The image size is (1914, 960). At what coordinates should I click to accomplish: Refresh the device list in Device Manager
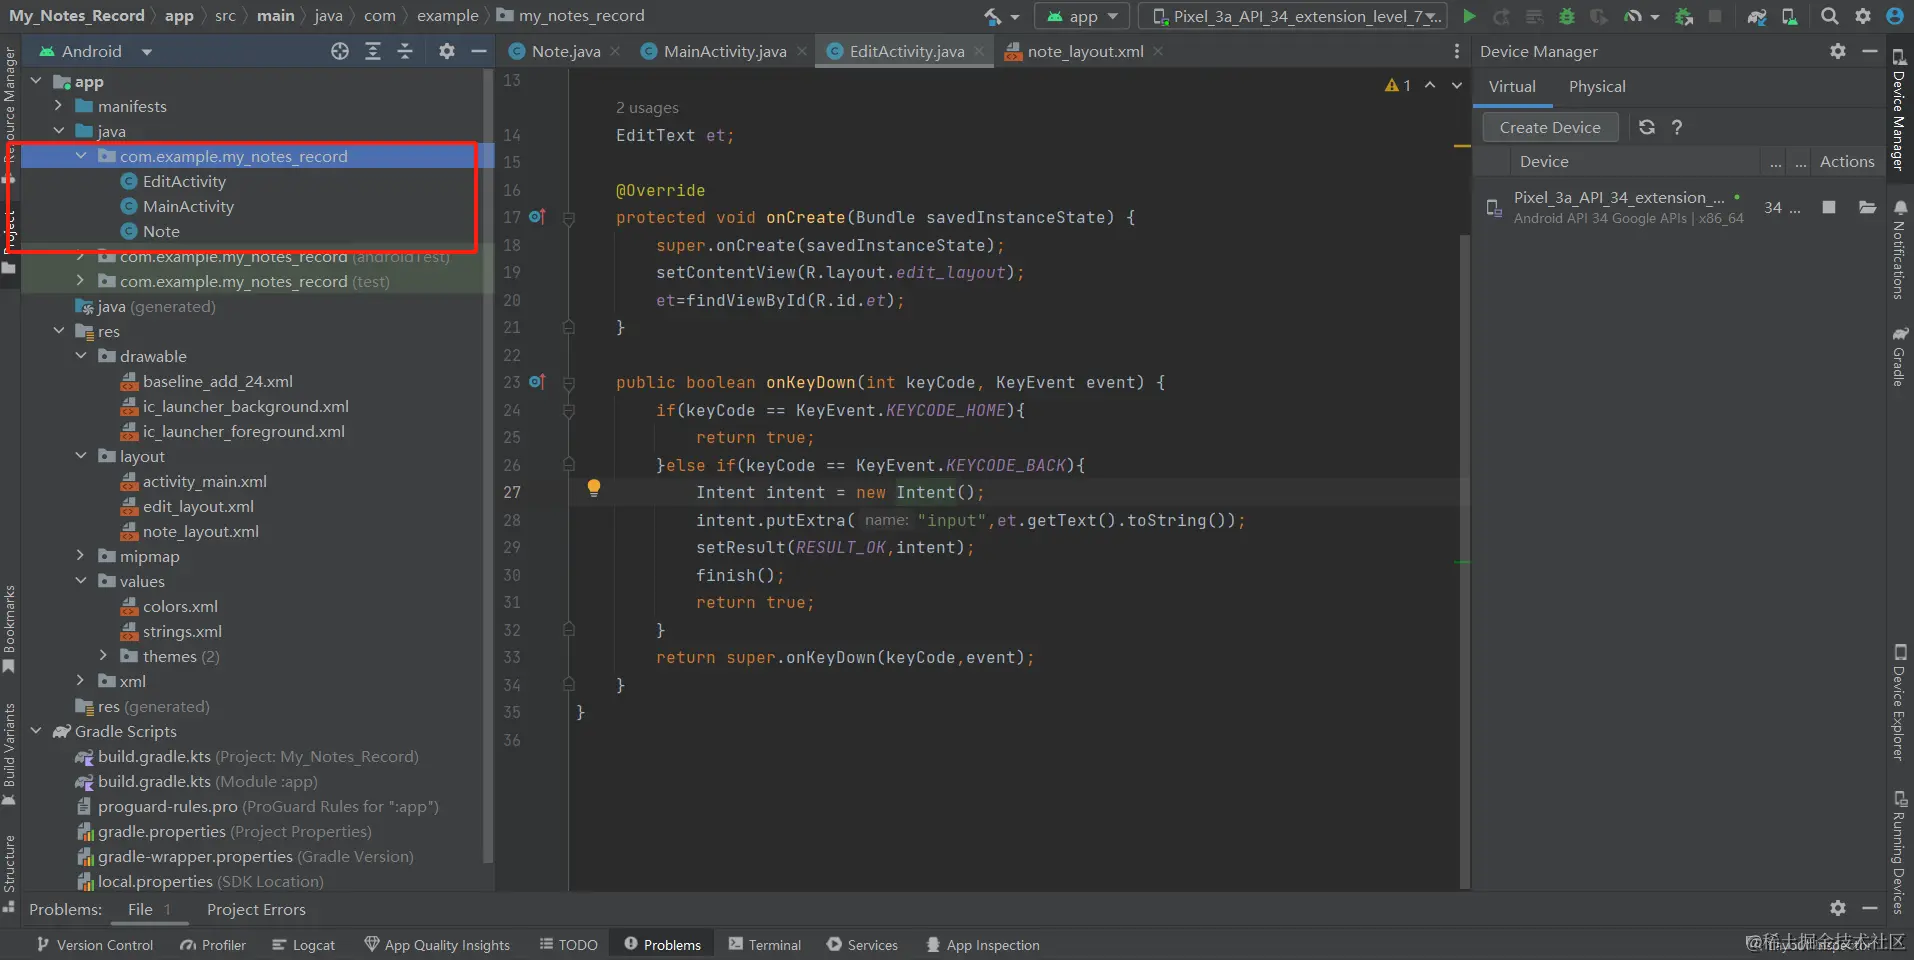tap(1647, 127)
